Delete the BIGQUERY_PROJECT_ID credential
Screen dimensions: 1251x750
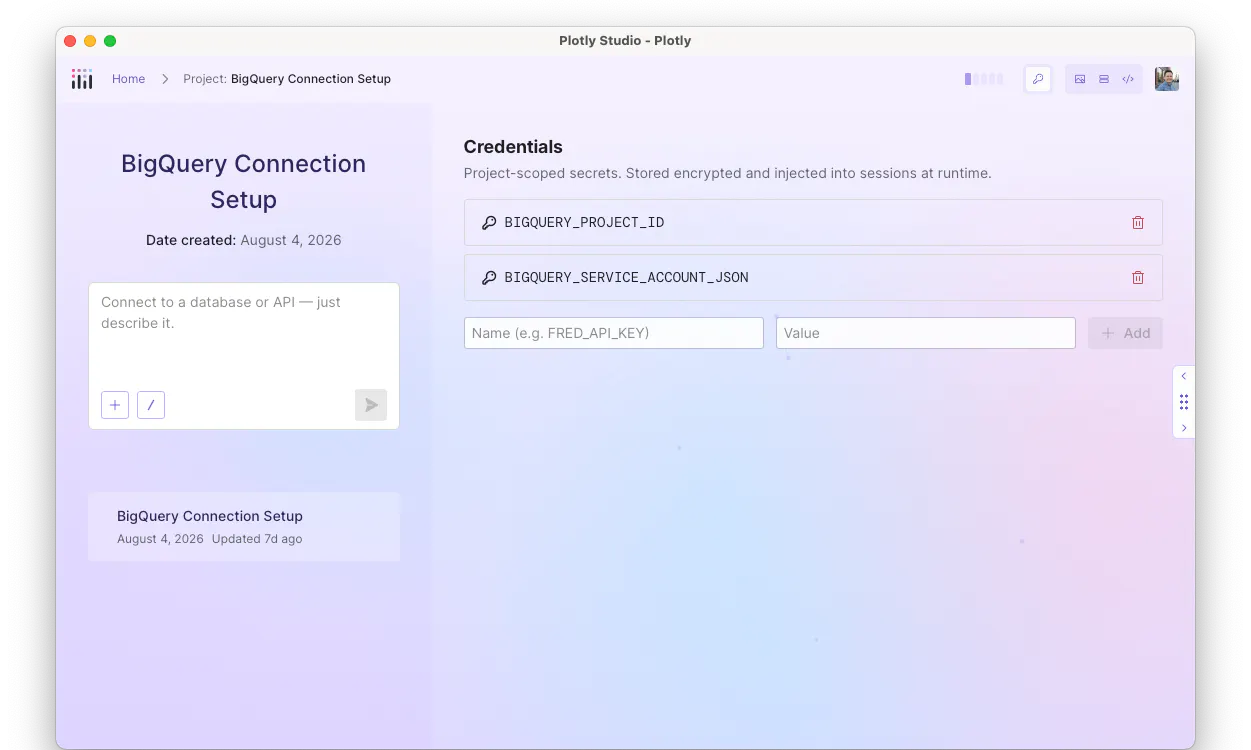(x=1138, y=223)
